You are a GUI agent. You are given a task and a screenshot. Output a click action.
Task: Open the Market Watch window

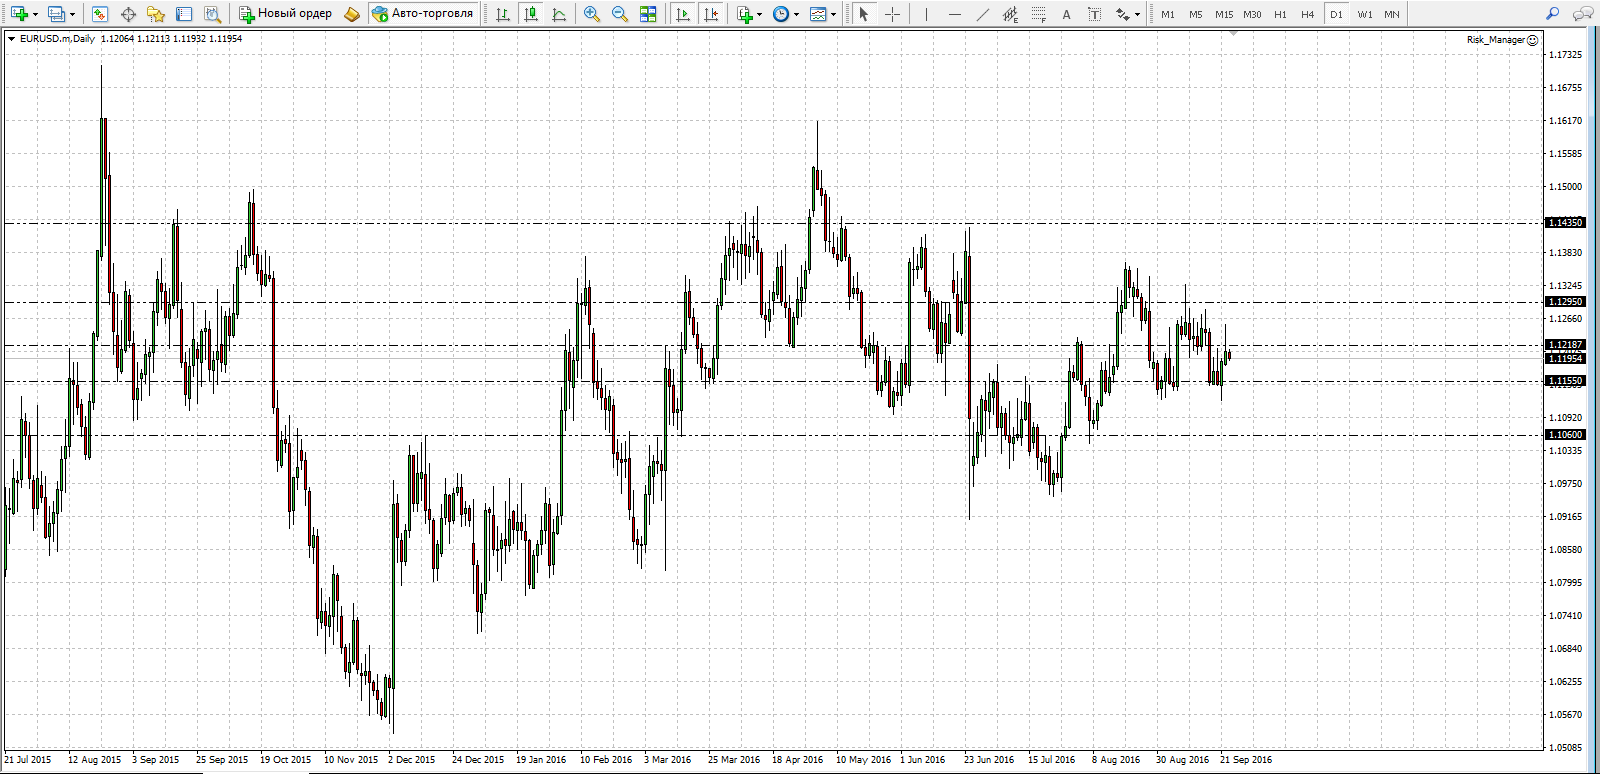pos(99,14)
